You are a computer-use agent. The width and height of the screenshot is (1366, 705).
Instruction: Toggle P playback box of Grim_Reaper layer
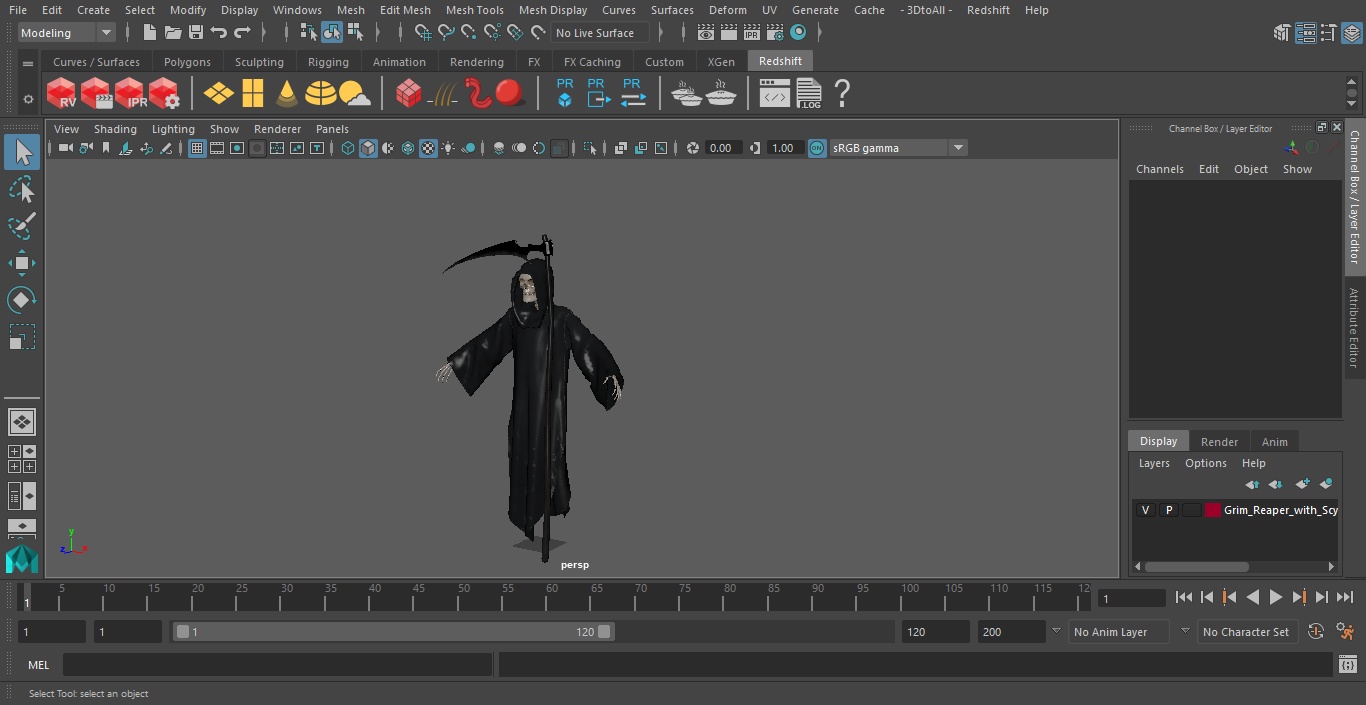coord(1168,510)
